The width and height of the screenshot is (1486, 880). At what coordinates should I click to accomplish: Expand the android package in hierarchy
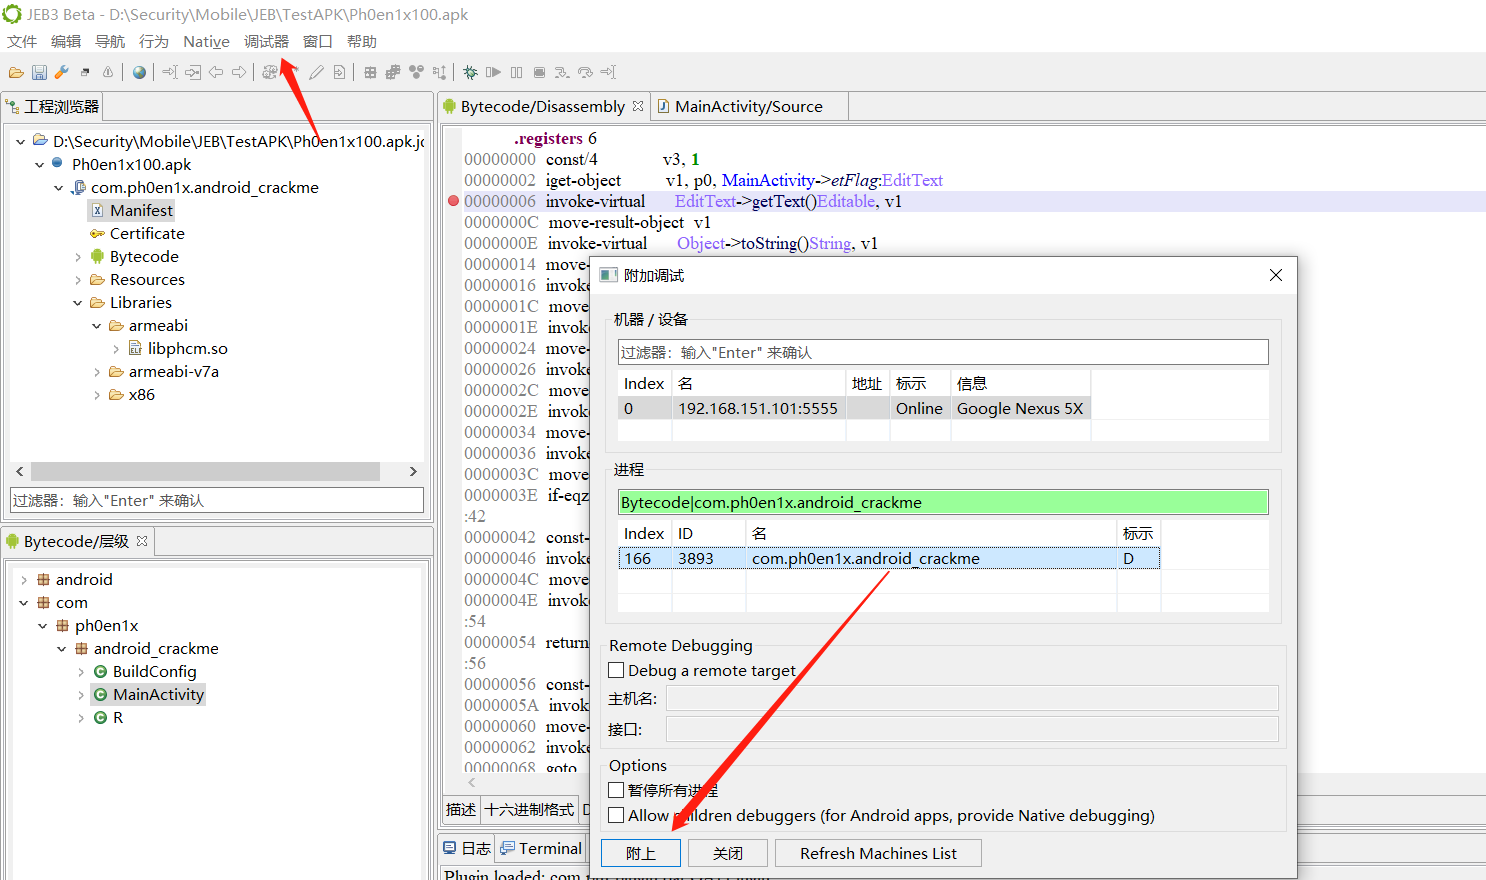[24, 580]
